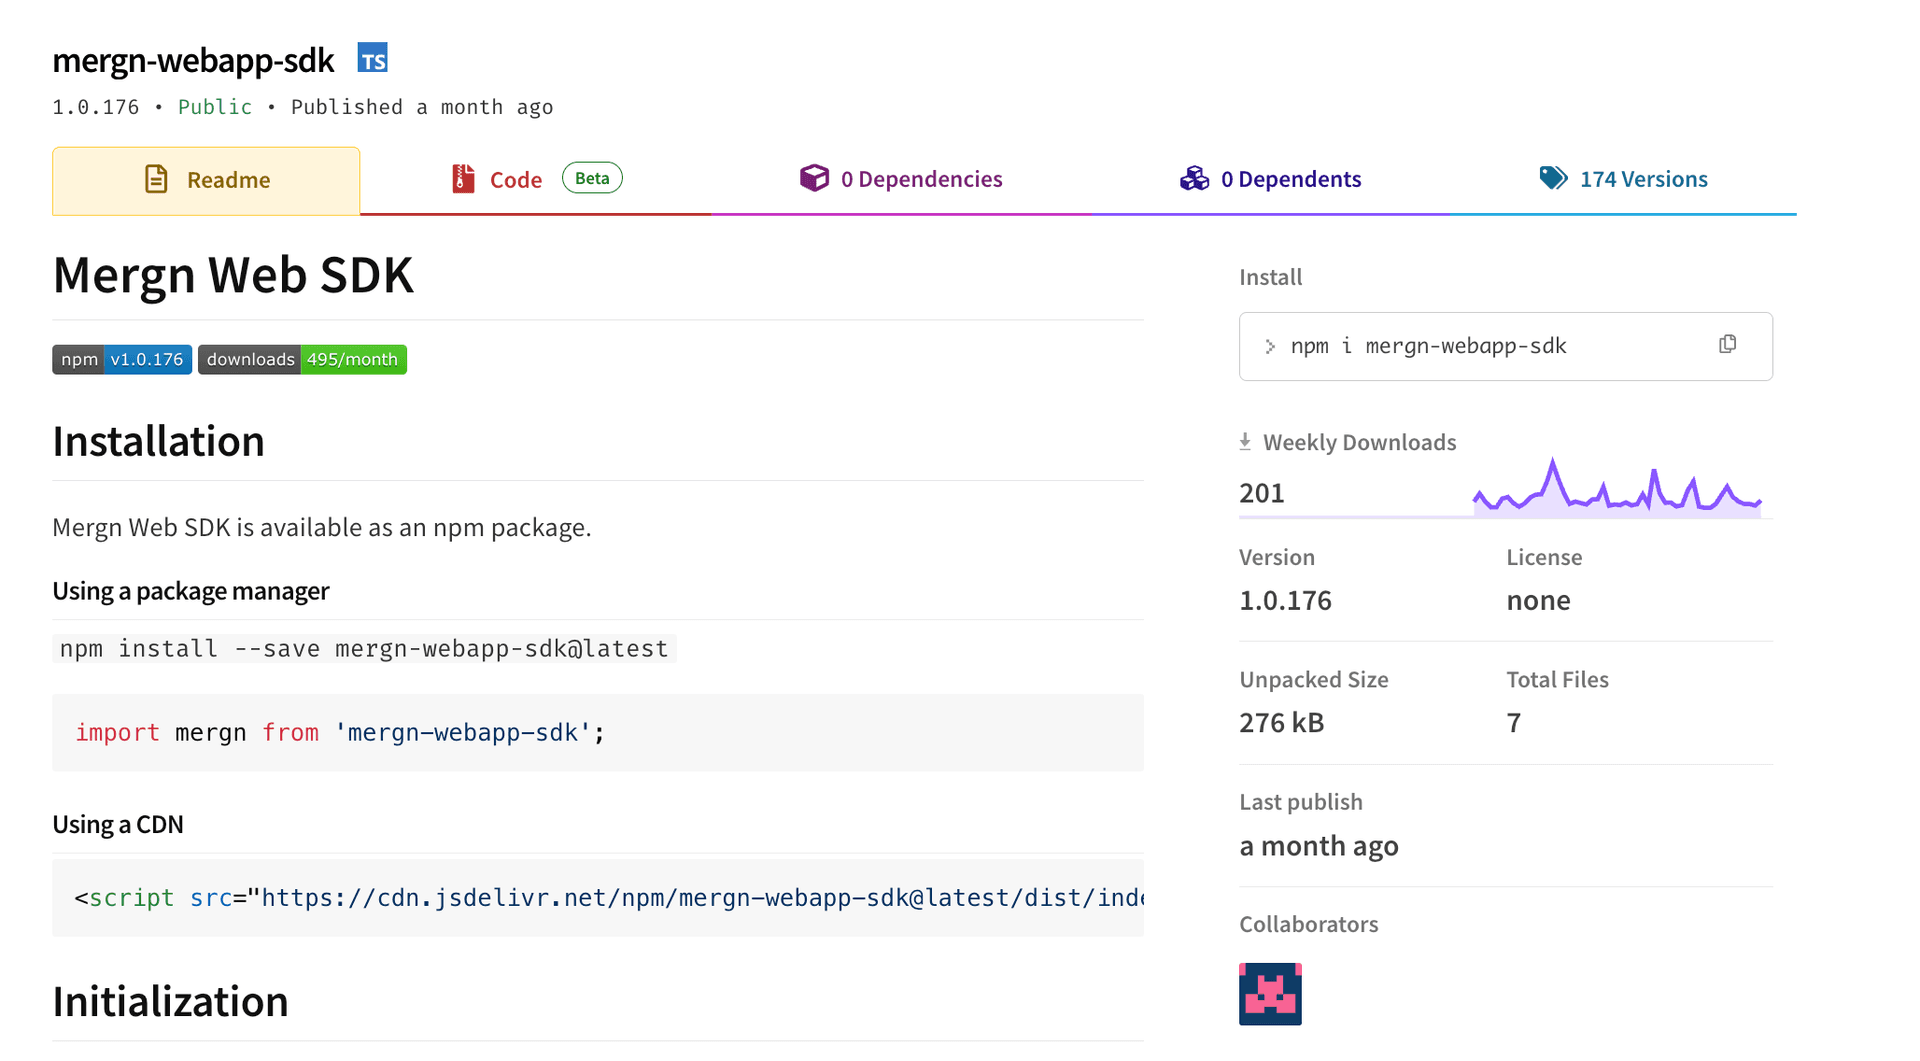Screen dimensions: 1920x1061
Task: Switch to the Code tab
Action: coord(516,179)
